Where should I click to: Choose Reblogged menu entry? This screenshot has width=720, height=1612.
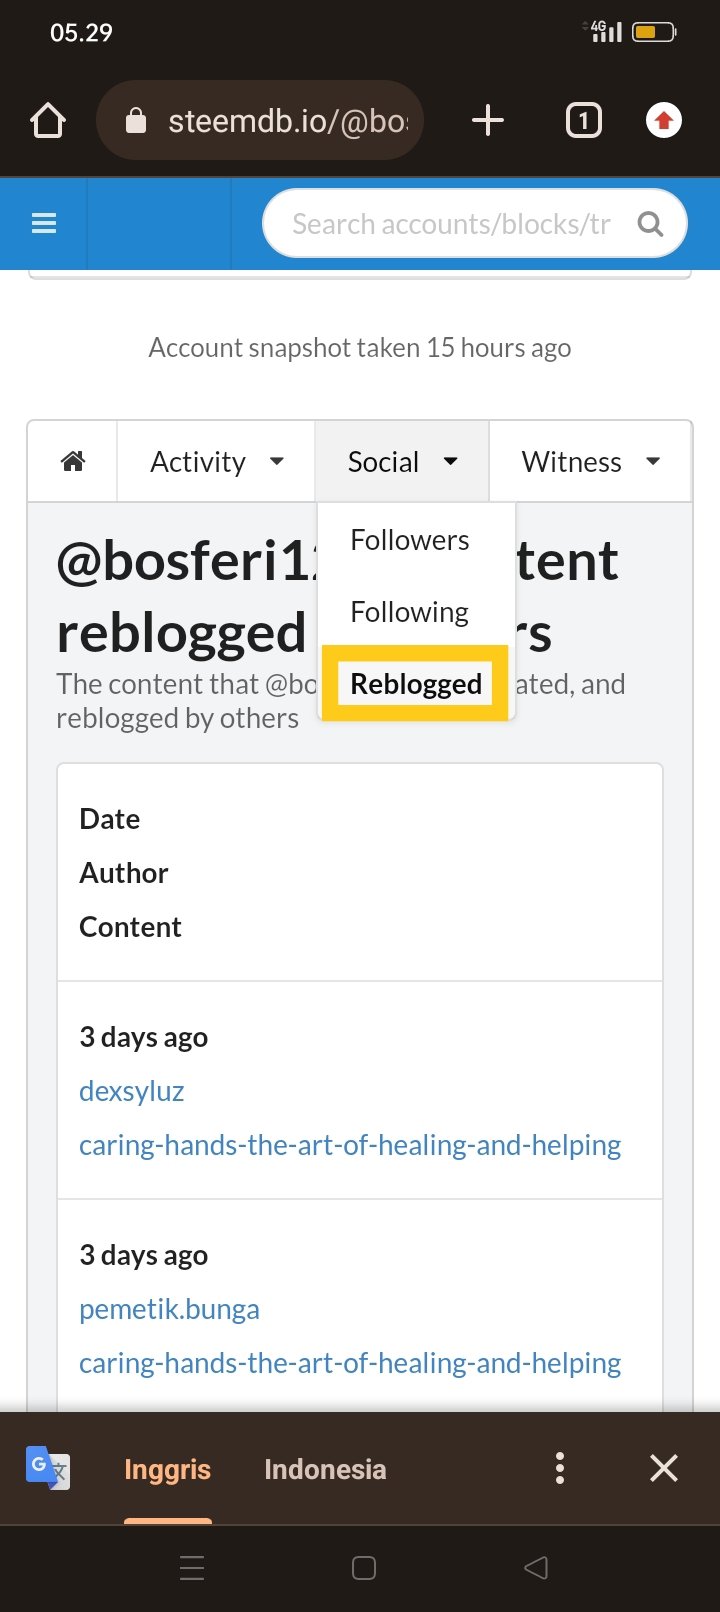click(416, 684)
